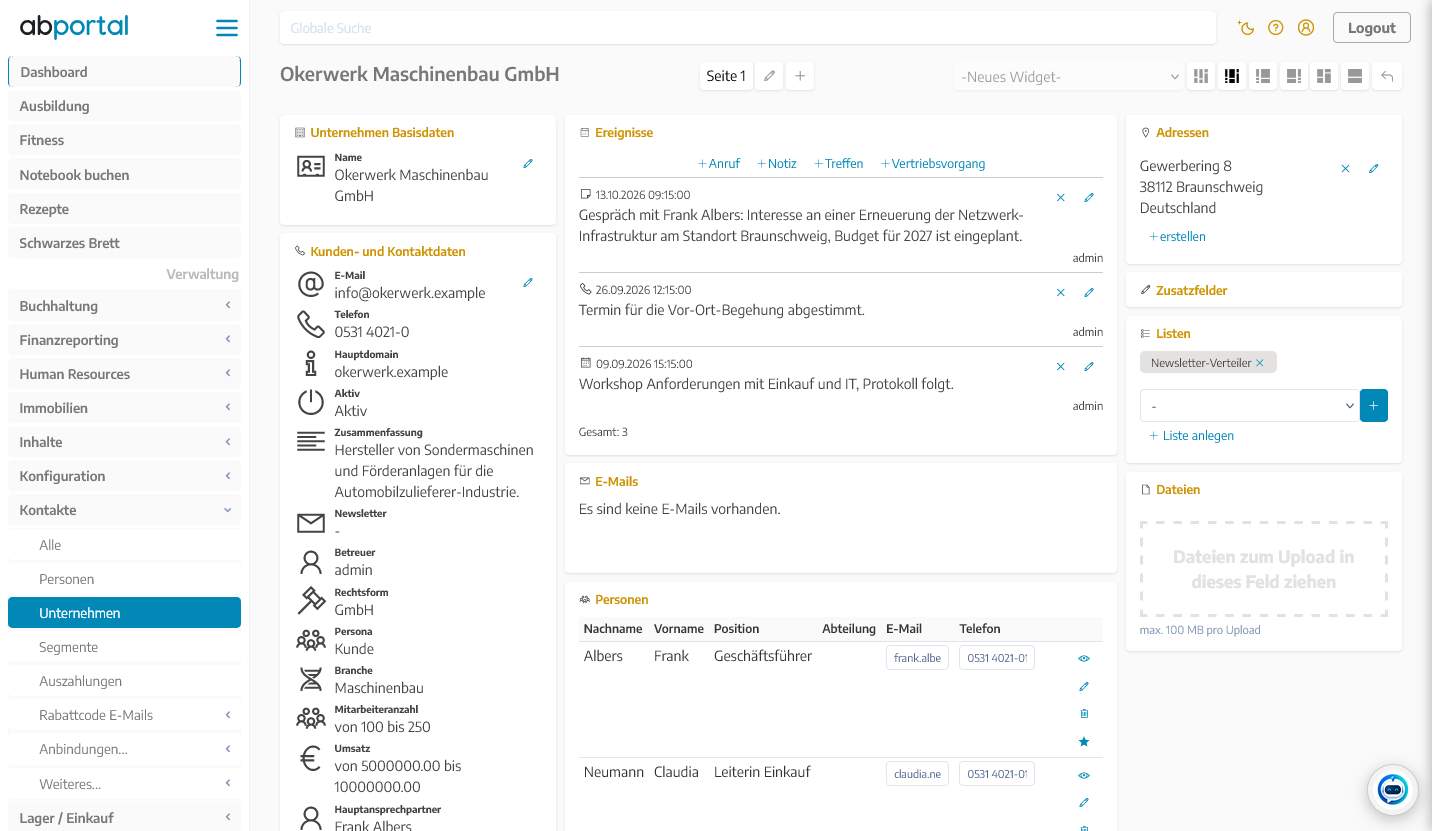The height and width of the screenshot is (831, 1432).
Task: Add a new page with plus icon
Action: (800, 76)
